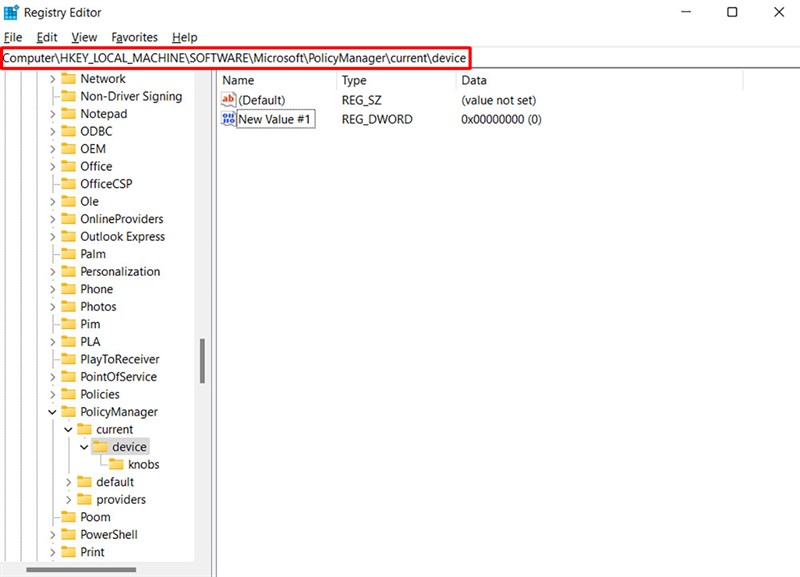Click the PowerShell key folder icon
This screenshot has height=577, width=800.
click(67, 534)
